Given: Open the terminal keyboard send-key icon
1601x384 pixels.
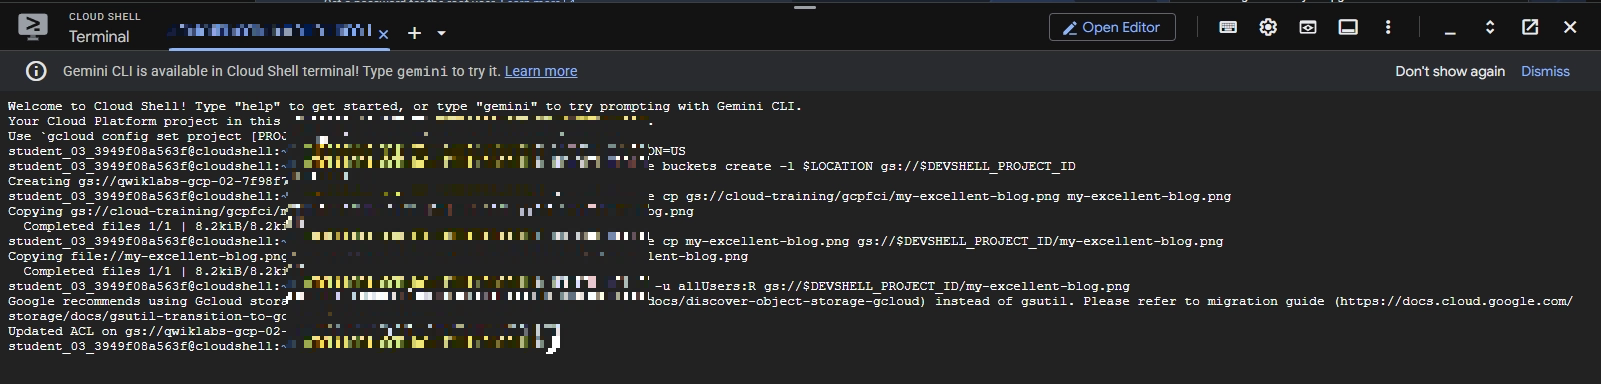Looking at the screenshot, I should pos(1228,28).
